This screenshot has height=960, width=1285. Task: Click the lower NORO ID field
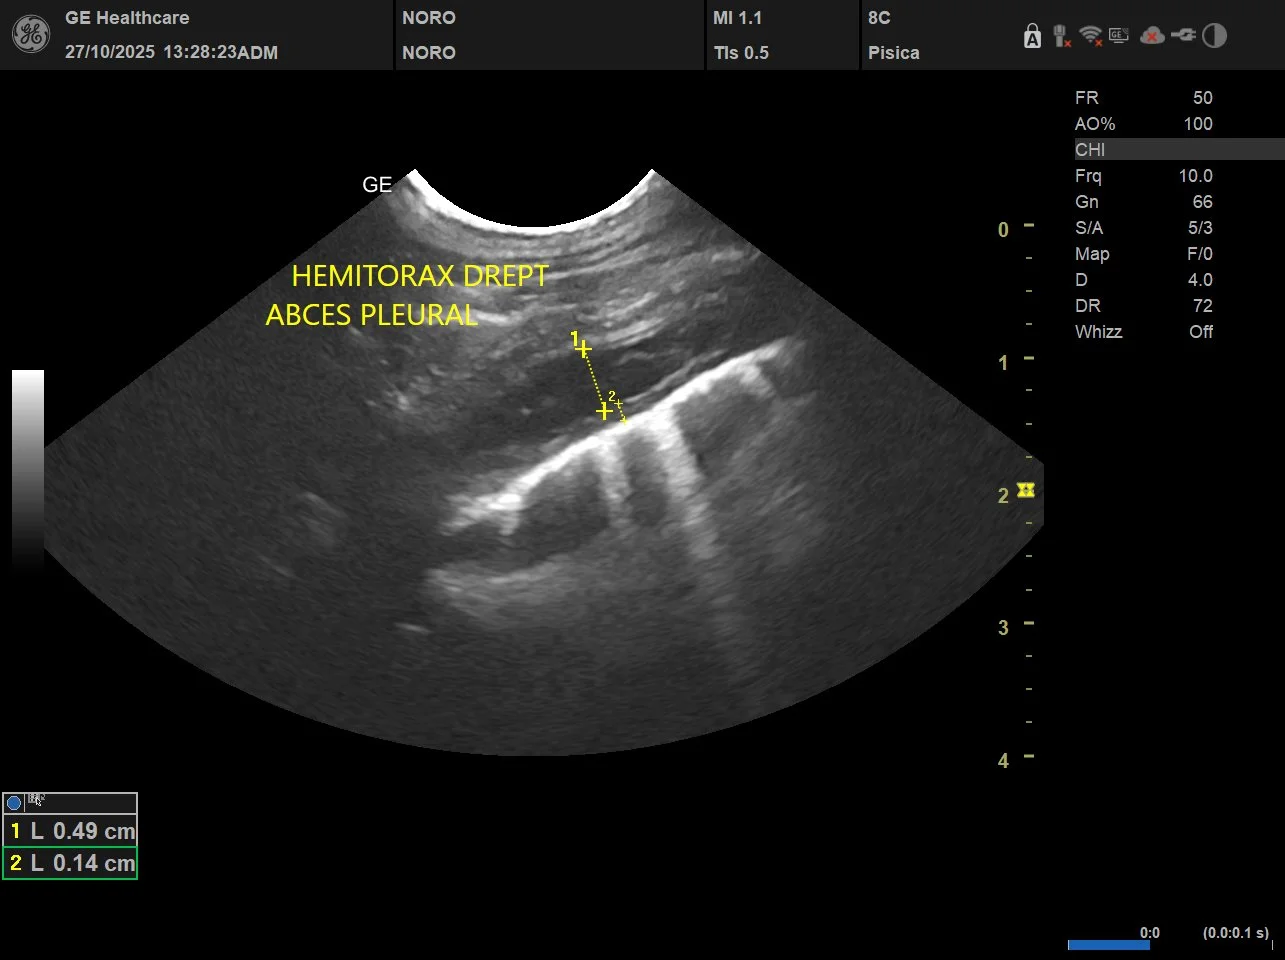429,53
